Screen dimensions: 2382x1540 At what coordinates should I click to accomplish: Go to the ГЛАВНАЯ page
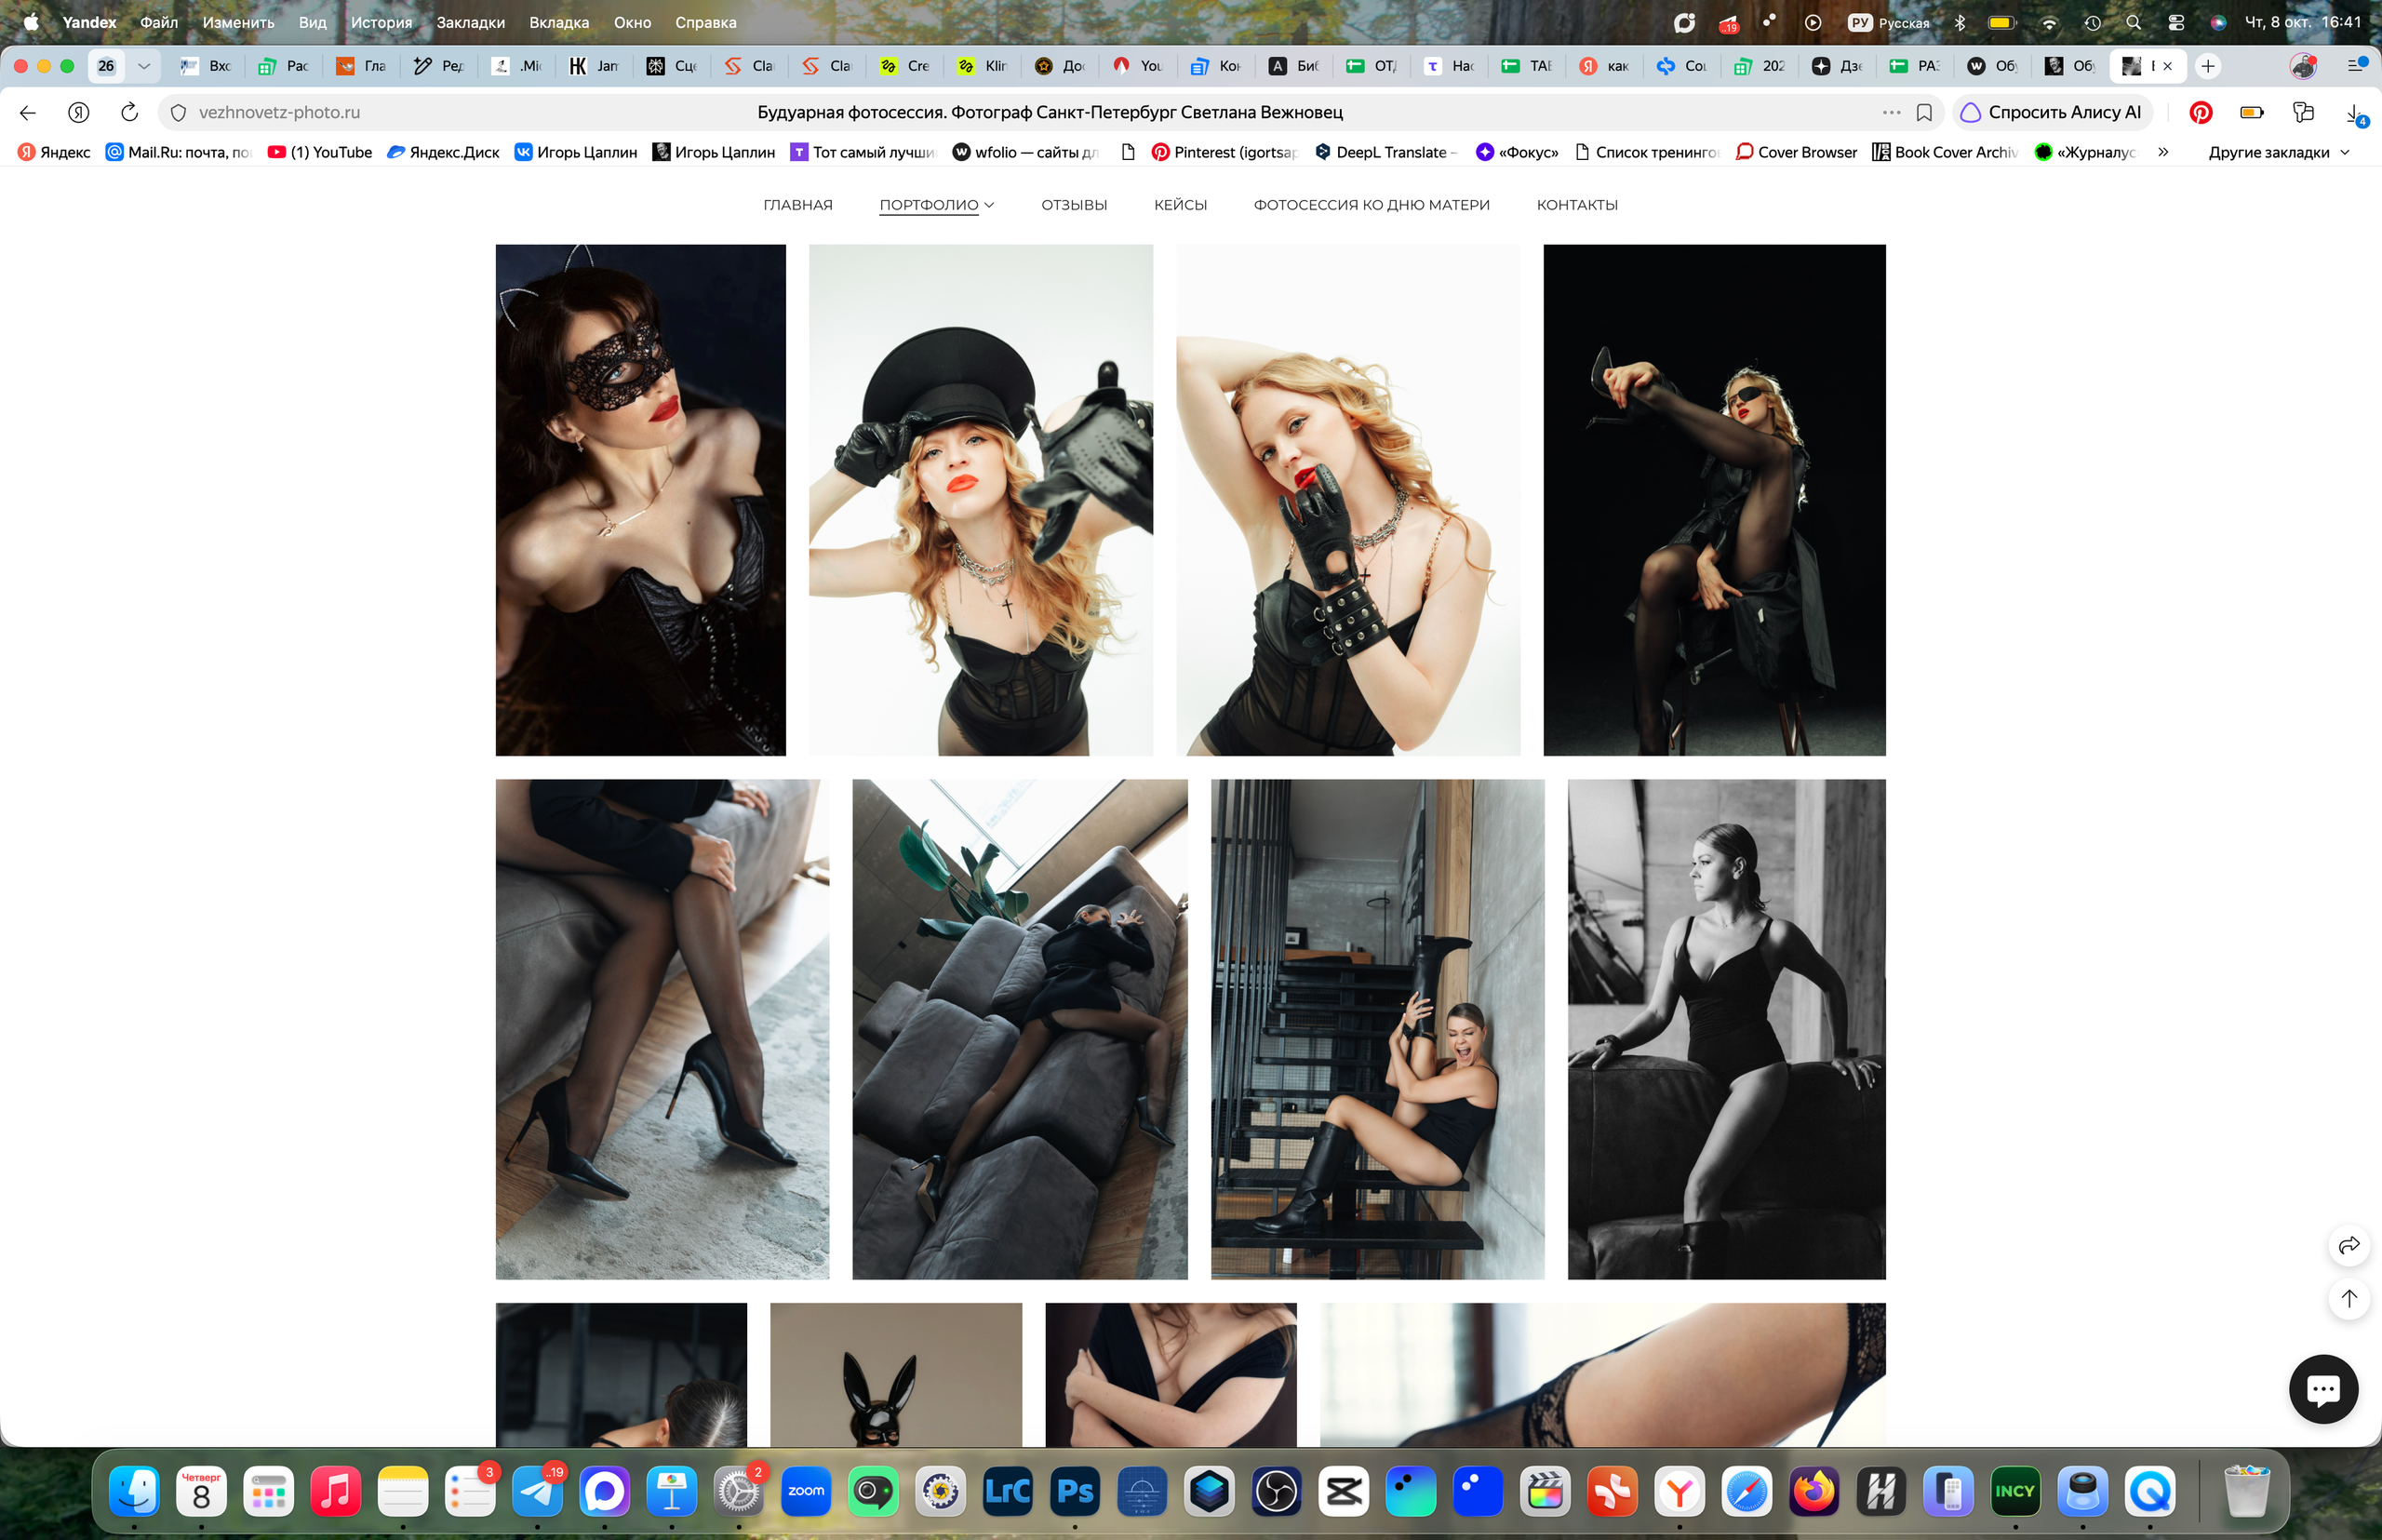tap(797, 205)
